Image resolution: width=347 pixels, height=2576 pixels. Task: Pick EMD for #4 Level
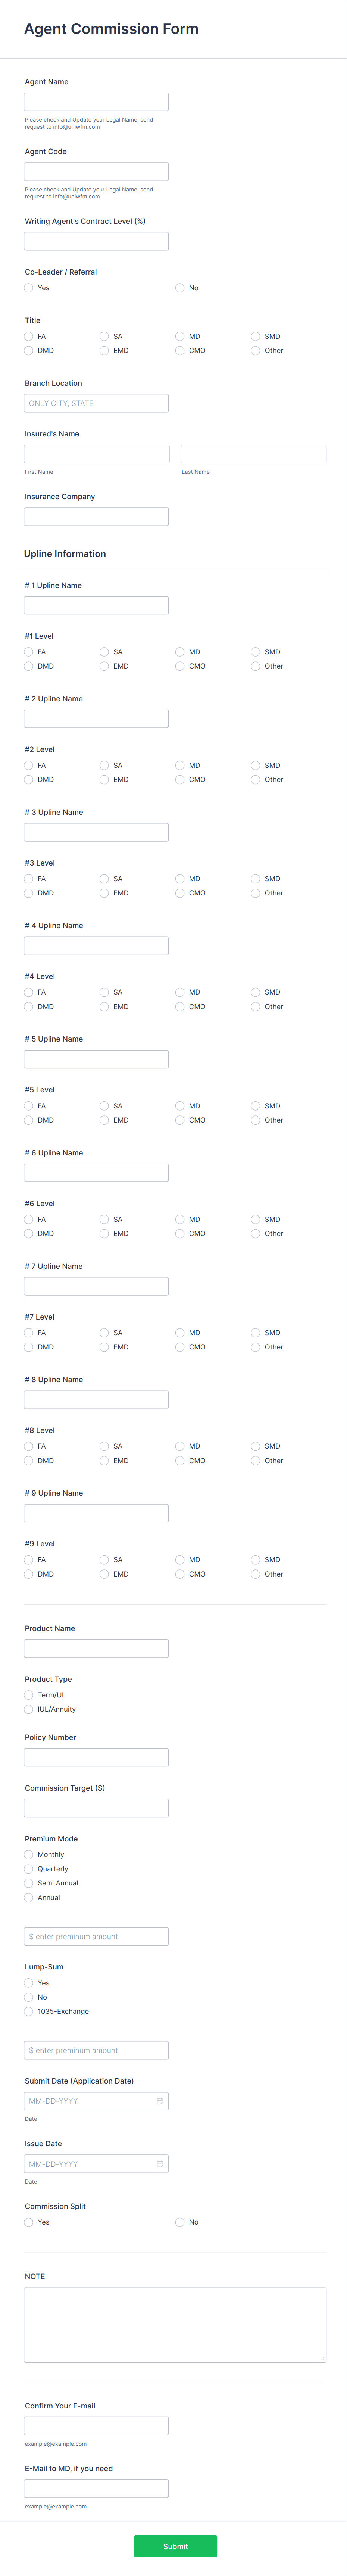tap(104, 1007)
